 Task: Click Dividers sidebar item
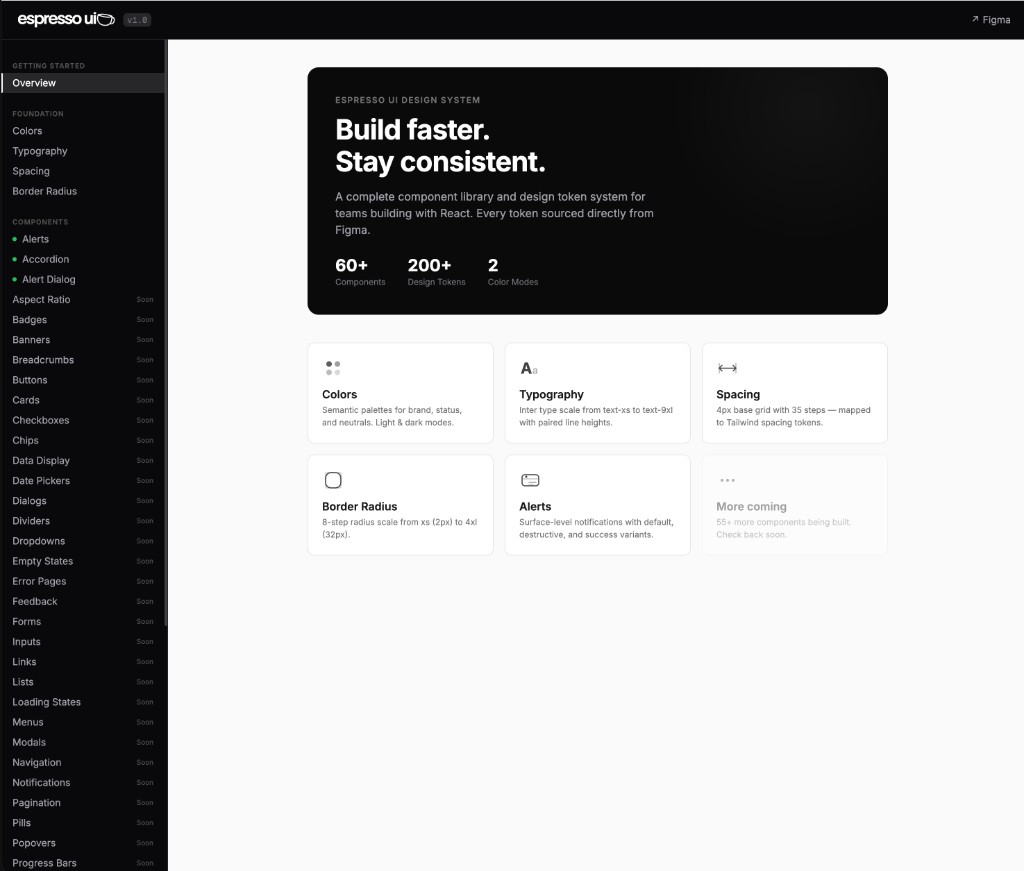[83, 521]
